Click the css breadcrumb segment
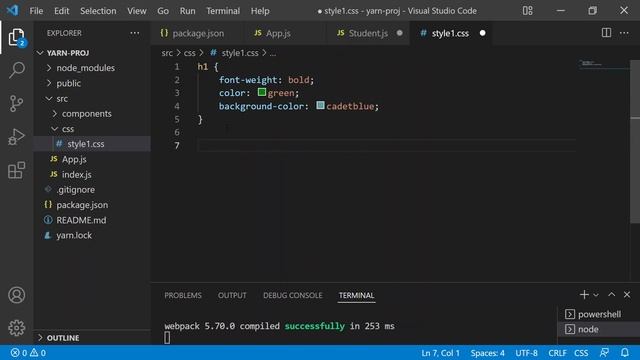The width and height of the screenshot is (640, 360). (x=189, y=53)
